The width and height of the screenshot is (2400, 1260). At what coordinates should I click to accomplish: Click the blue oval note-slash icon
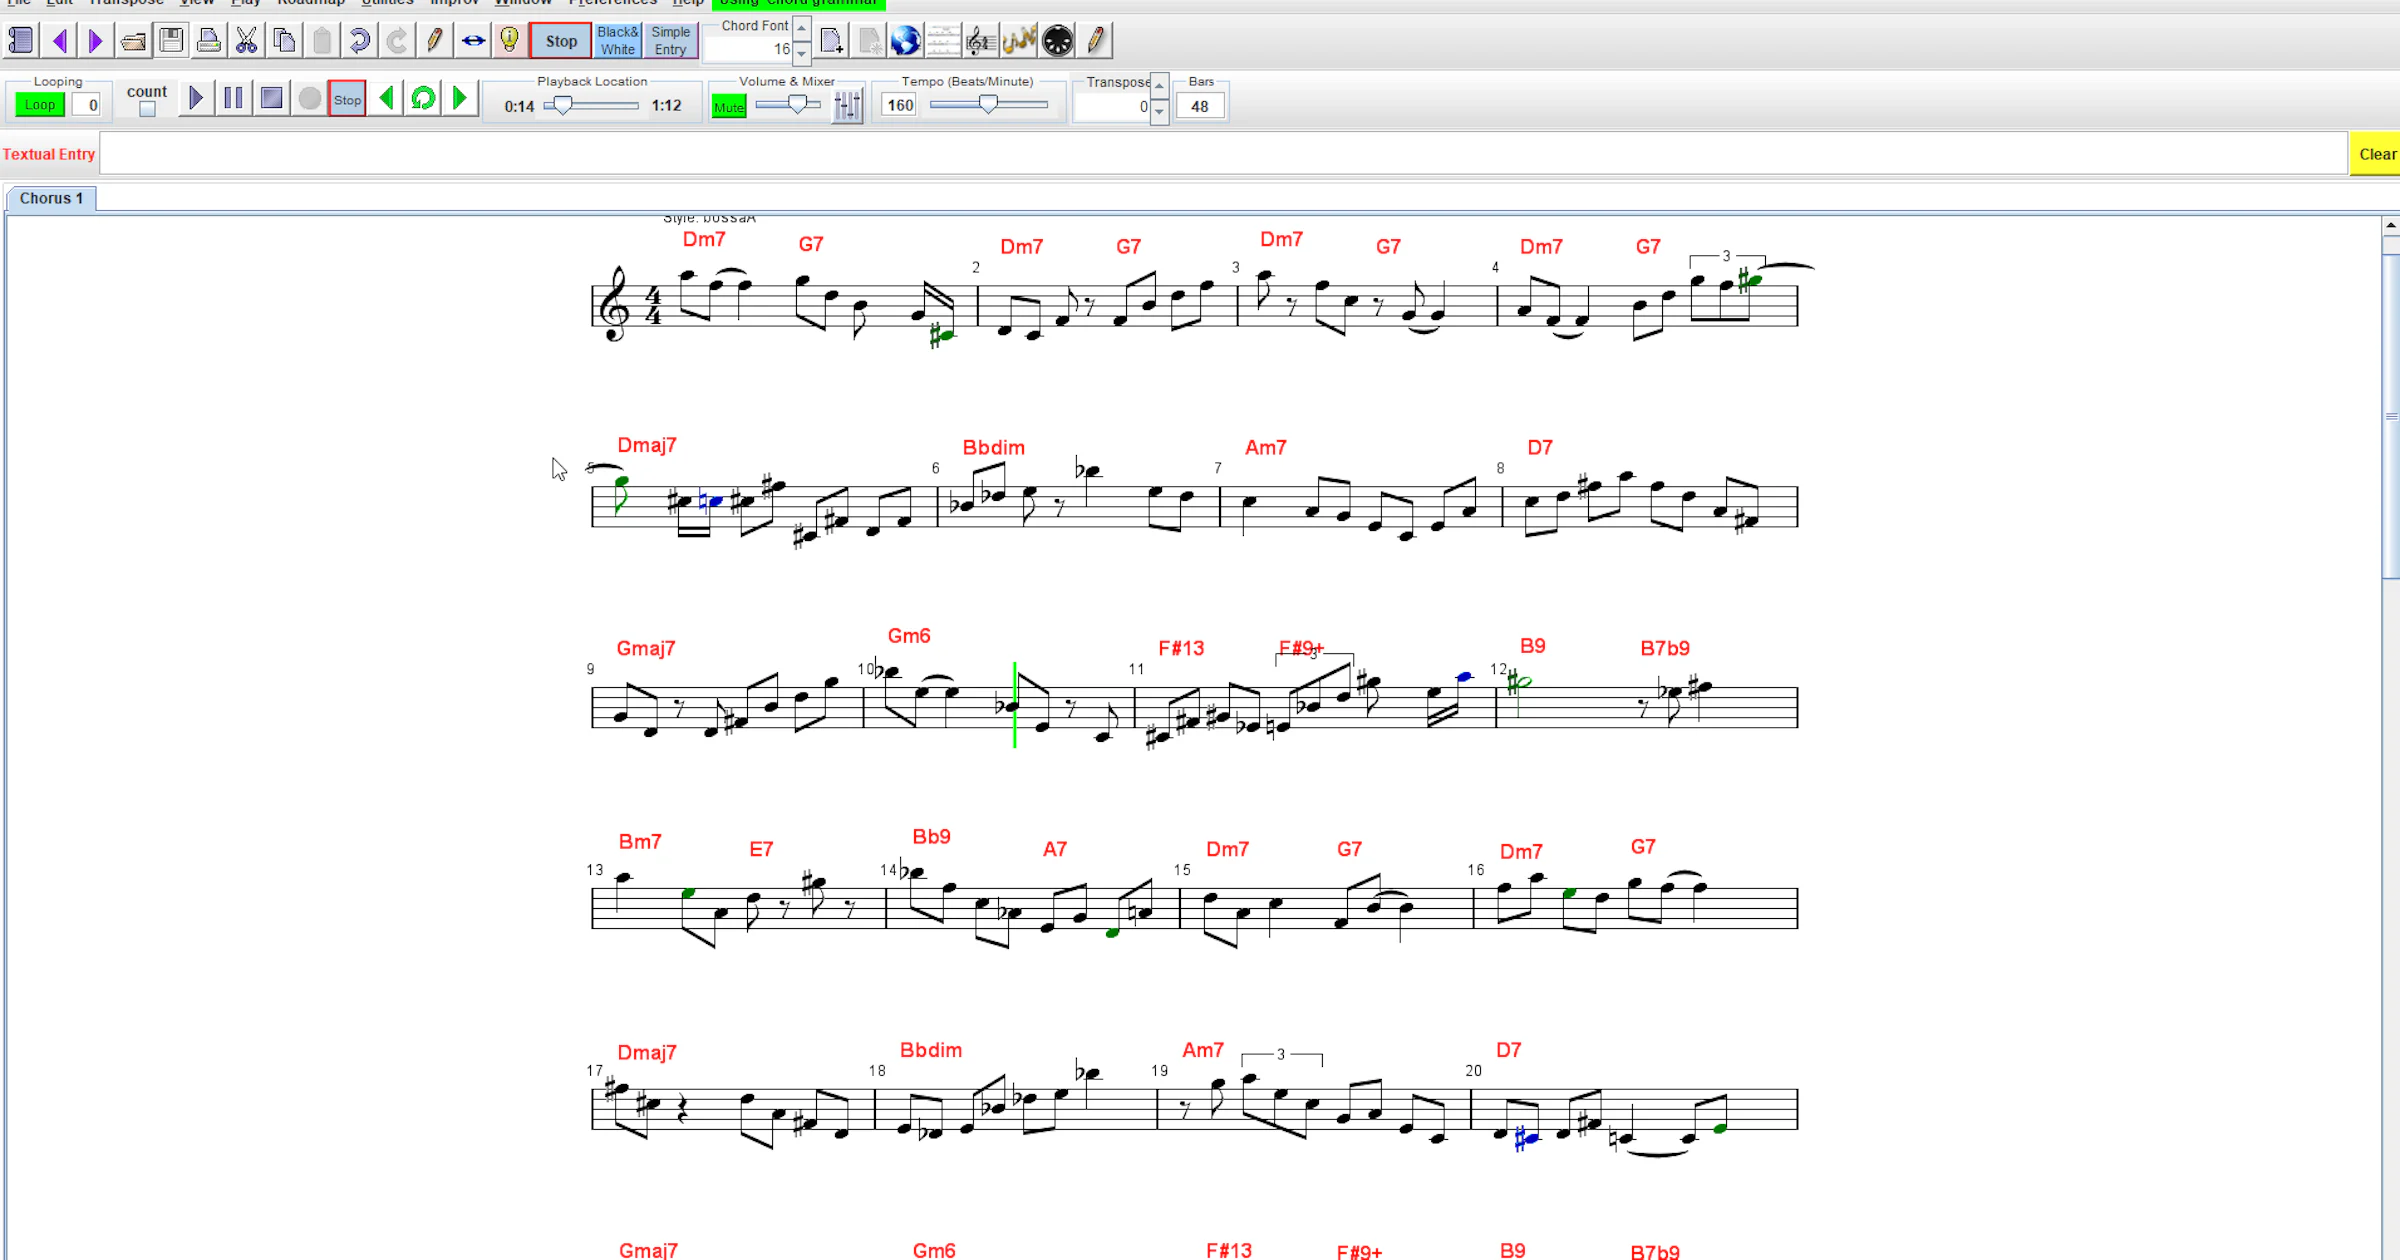coord(472,41)
